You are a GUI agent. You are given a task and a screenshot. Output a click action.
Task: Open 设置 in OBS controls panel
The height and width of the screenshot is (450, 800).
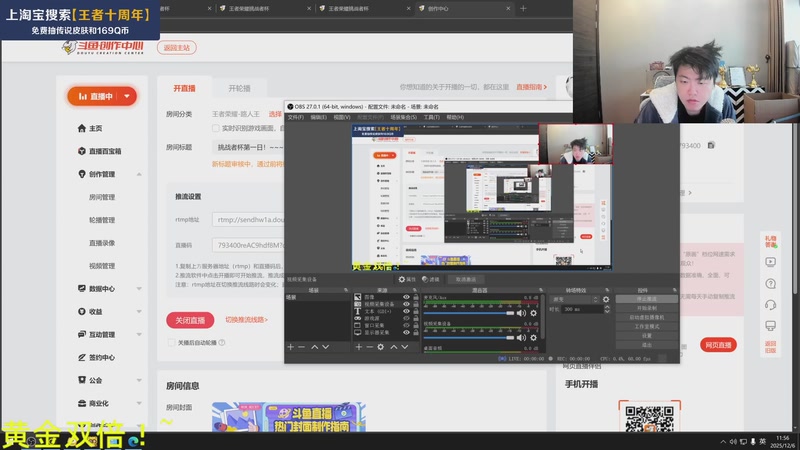click(646, 336)
